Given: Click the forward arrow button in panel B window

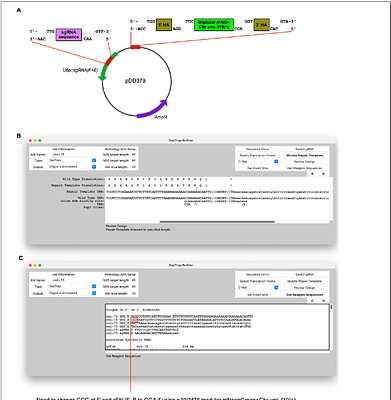Looking at the screenshot, I should [323, 174].
